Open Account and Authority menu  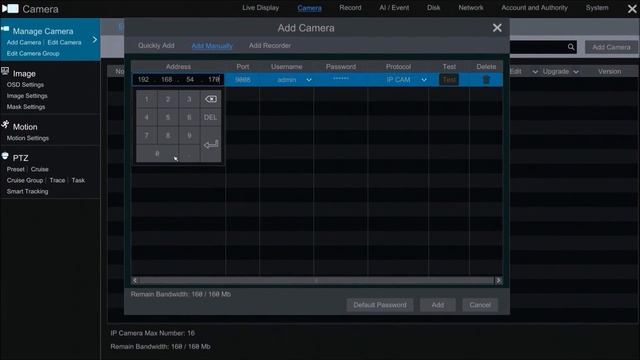534,8
